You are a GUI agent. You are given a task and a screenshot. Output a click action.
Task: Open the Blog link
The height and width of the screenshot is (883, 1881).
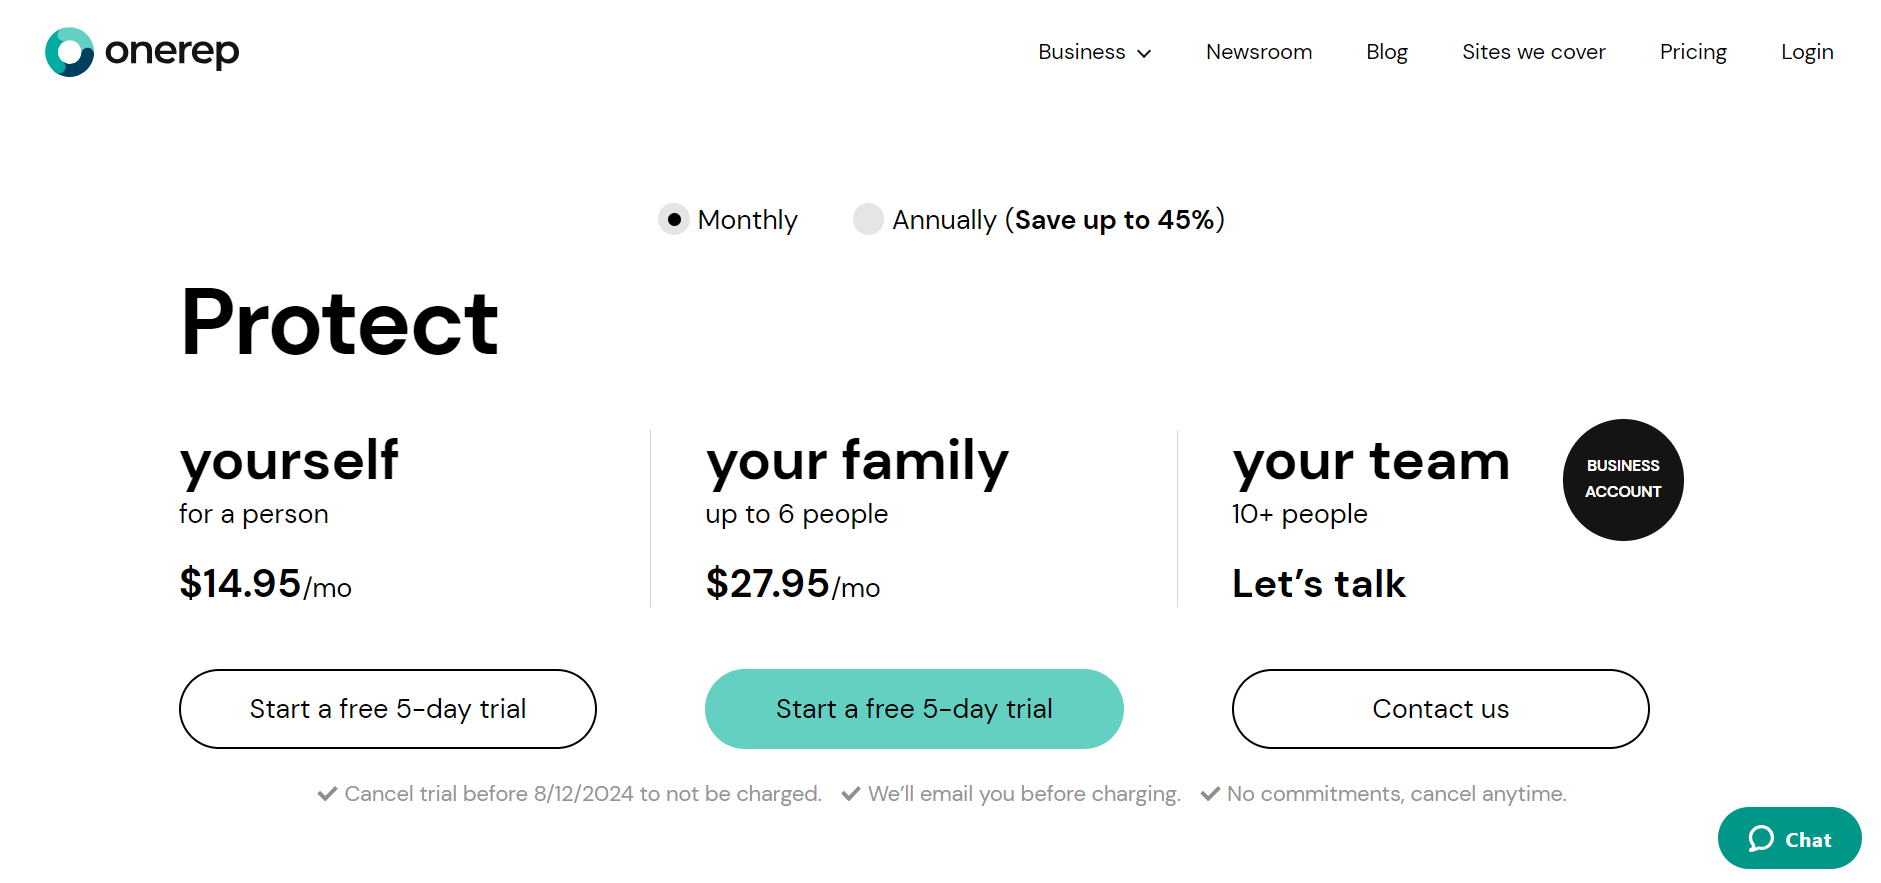pos(1386,52)
